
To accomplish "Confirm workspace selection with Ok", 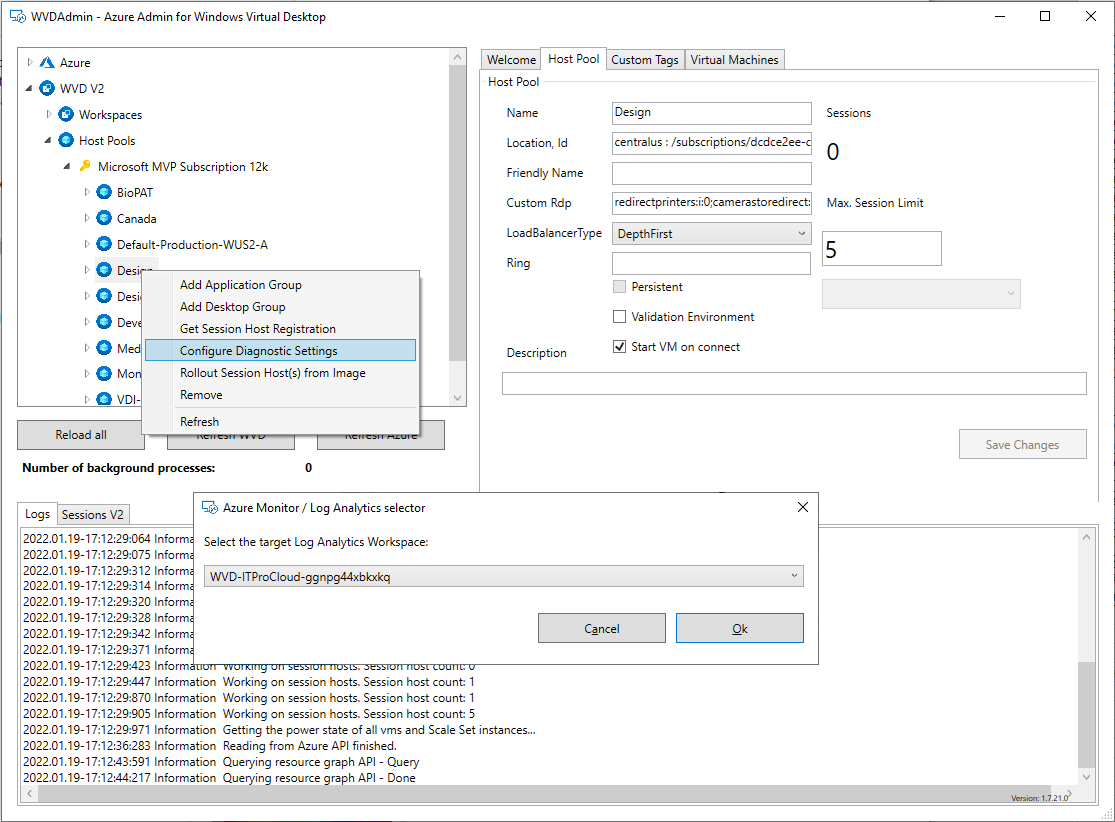I will (x=740, y=629).
